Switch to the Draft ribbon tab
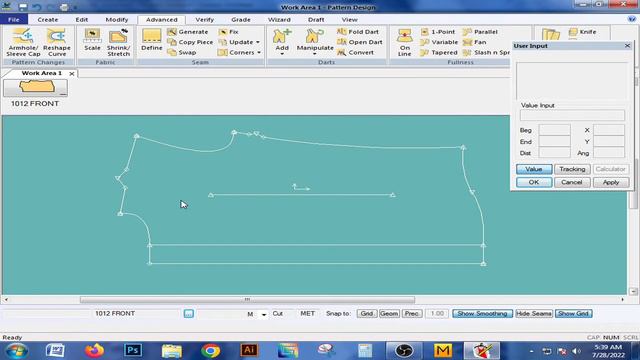The image size is (640, 360). click(x=316, y=20)
